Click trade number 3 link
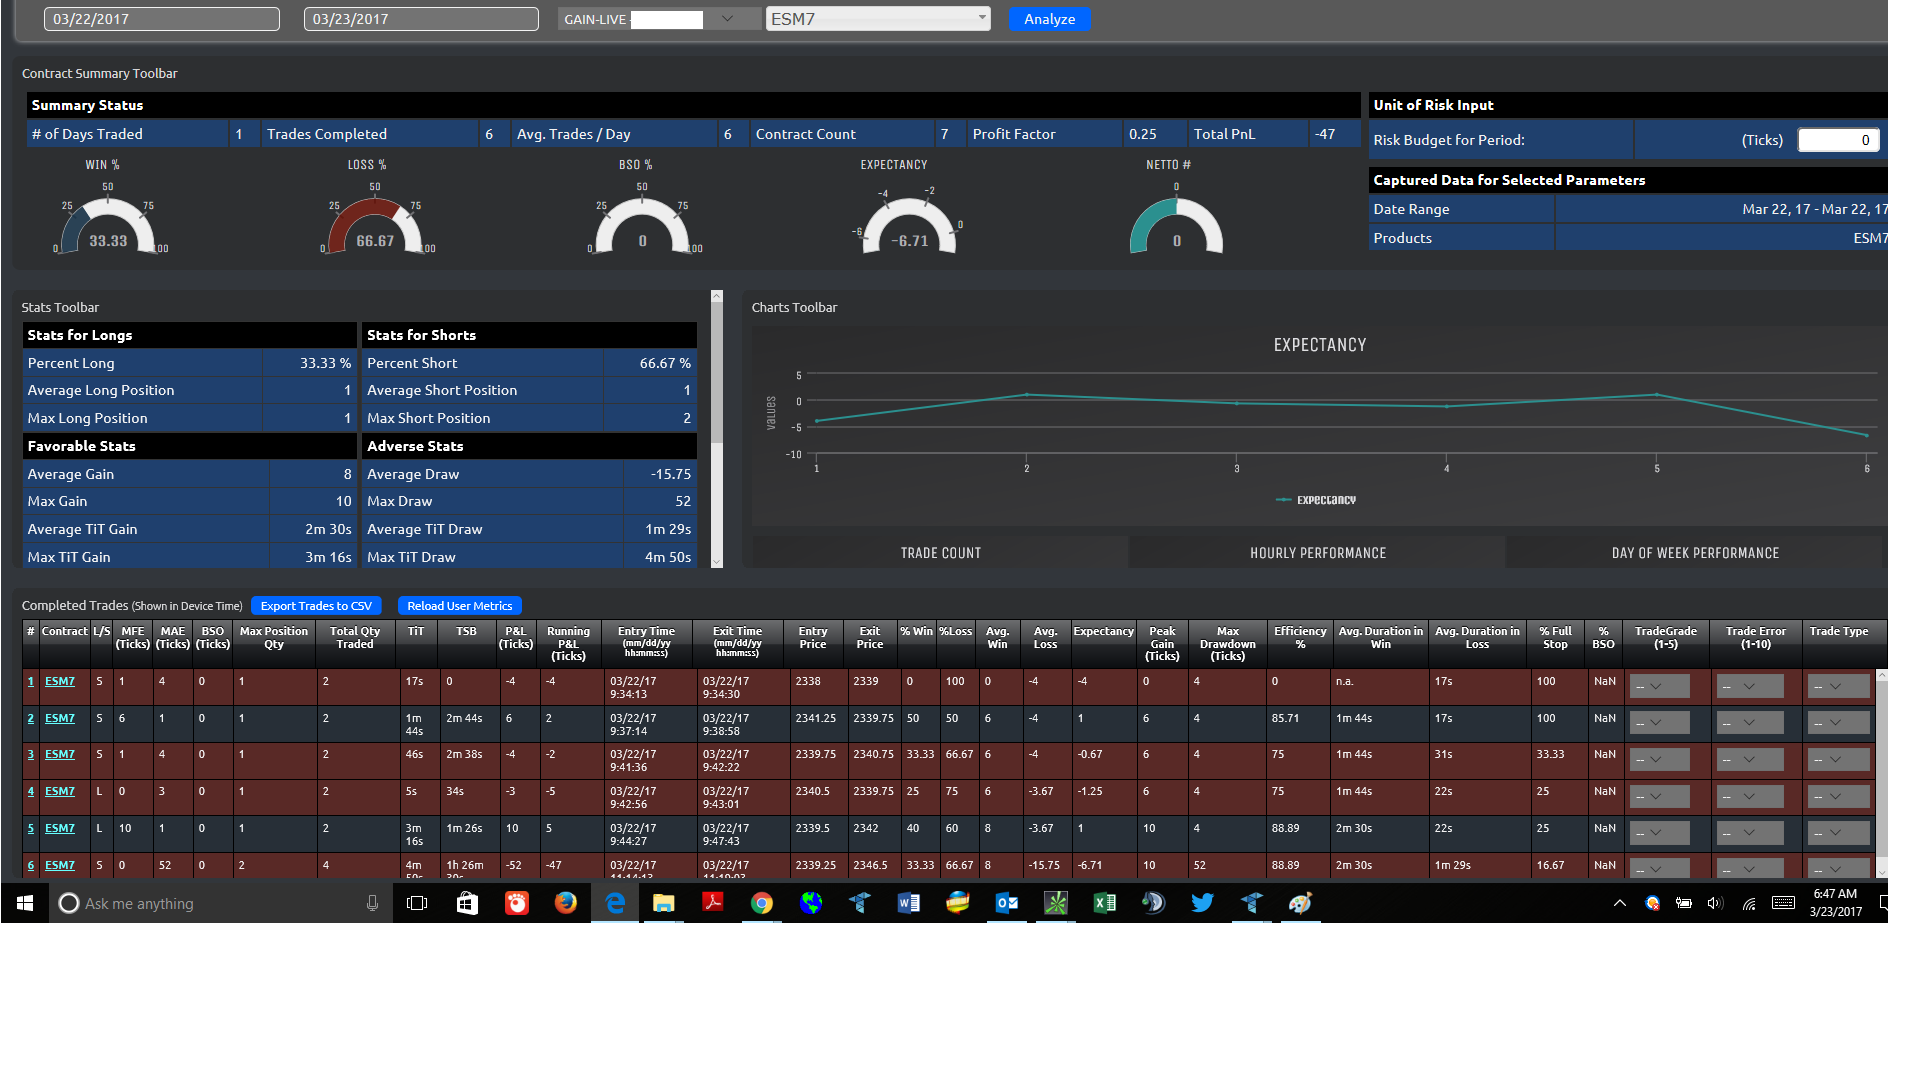Screen dimensions: 1920x1080 [31, 754]
